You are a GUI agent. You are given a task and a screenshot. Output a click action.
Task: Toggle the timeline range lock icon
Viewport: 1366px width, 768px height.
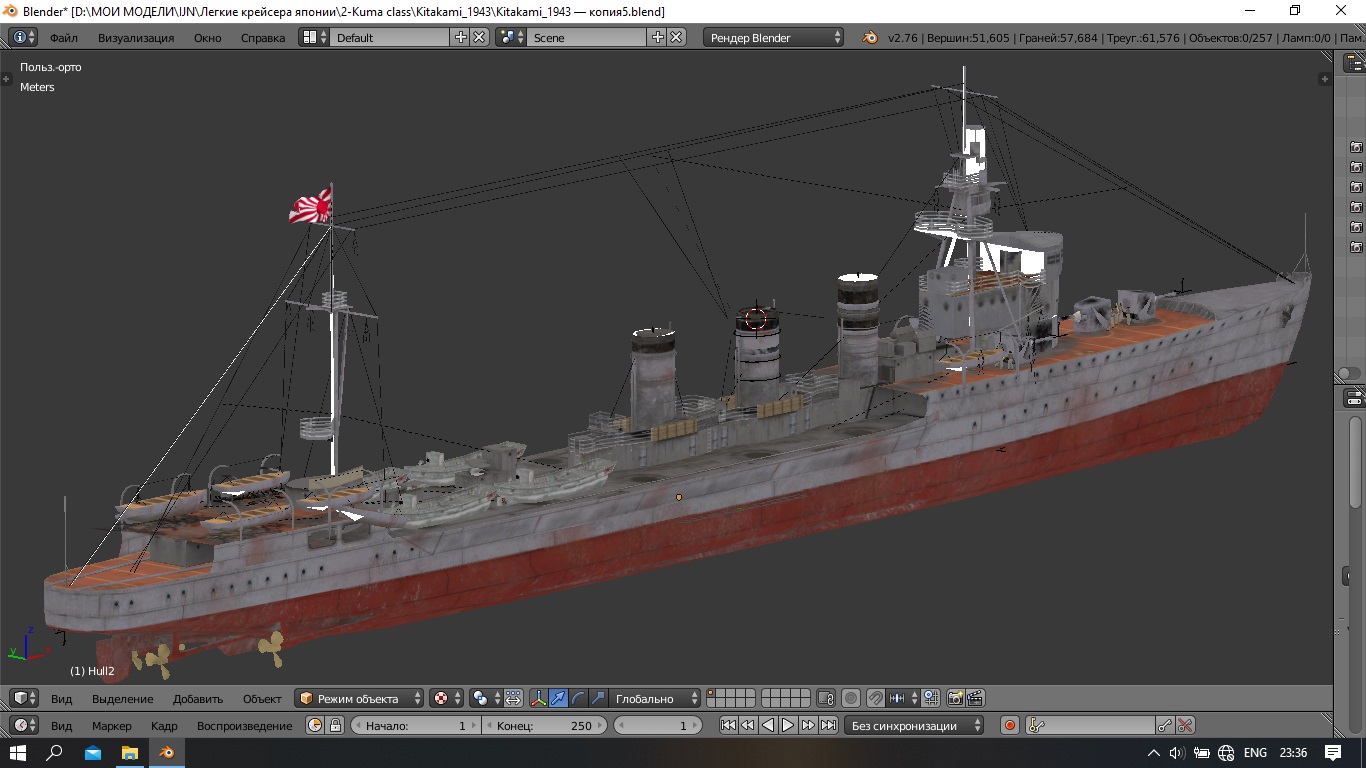coord(336,725)
